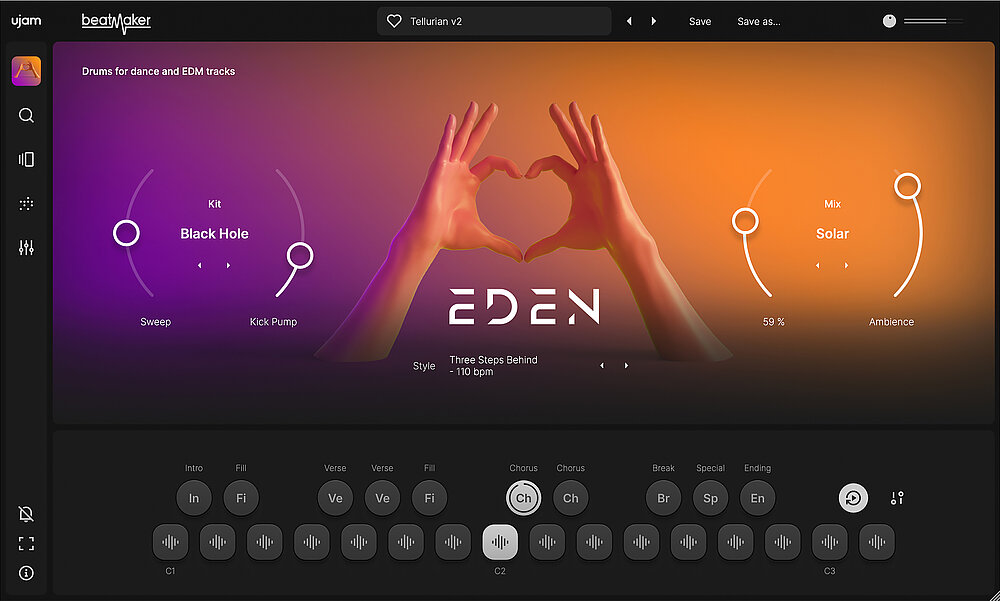Trigger the second drum pad after C1
Image resolution: width=1000 pixels, height=601 pixels.
pos(265,542)
